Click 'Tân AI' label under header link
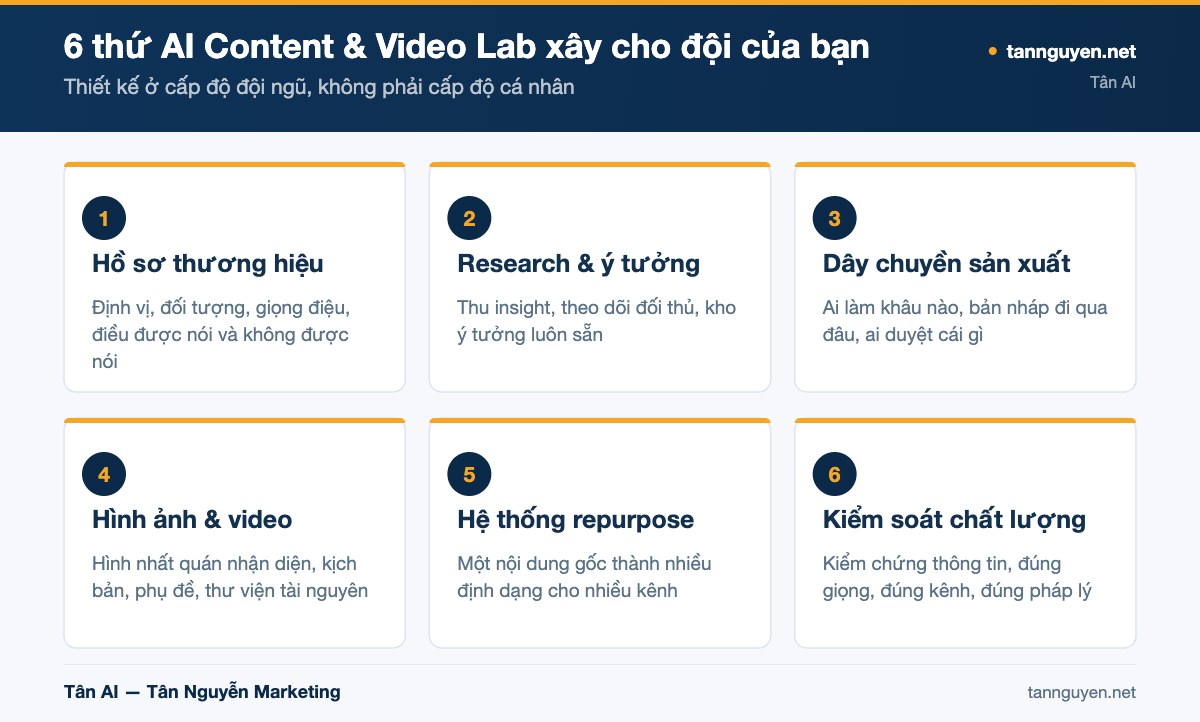 pyautogui.click(x=1113, y=82)
